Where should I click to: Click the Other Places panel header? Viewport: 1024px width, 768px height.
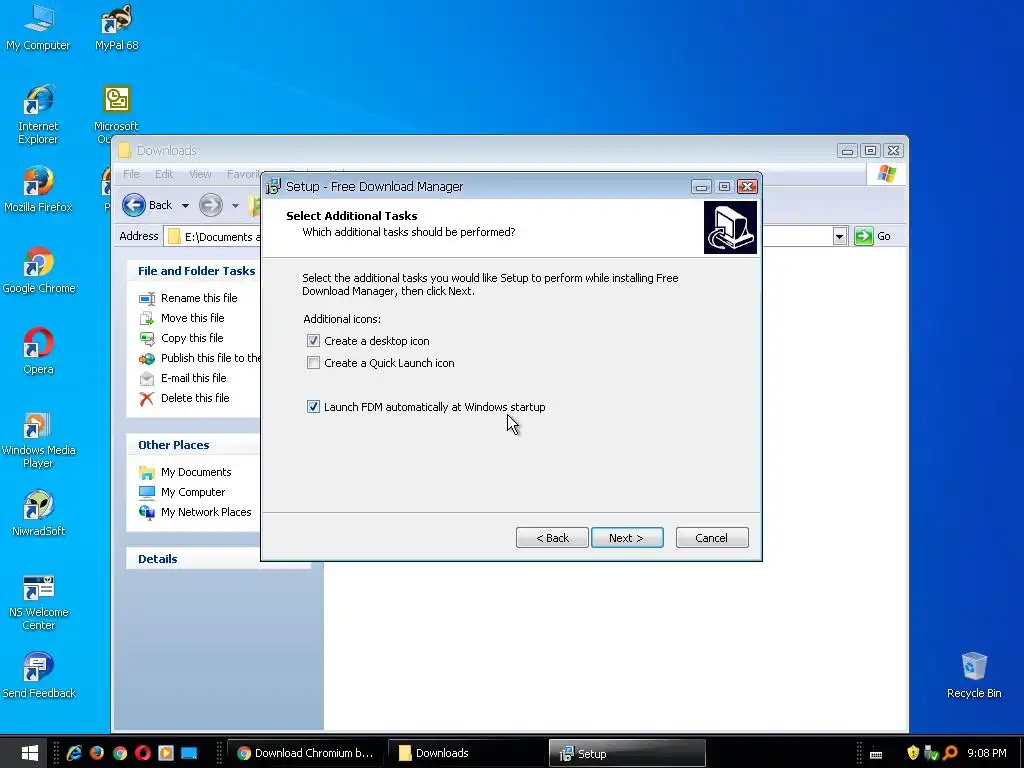click(193, 445)
